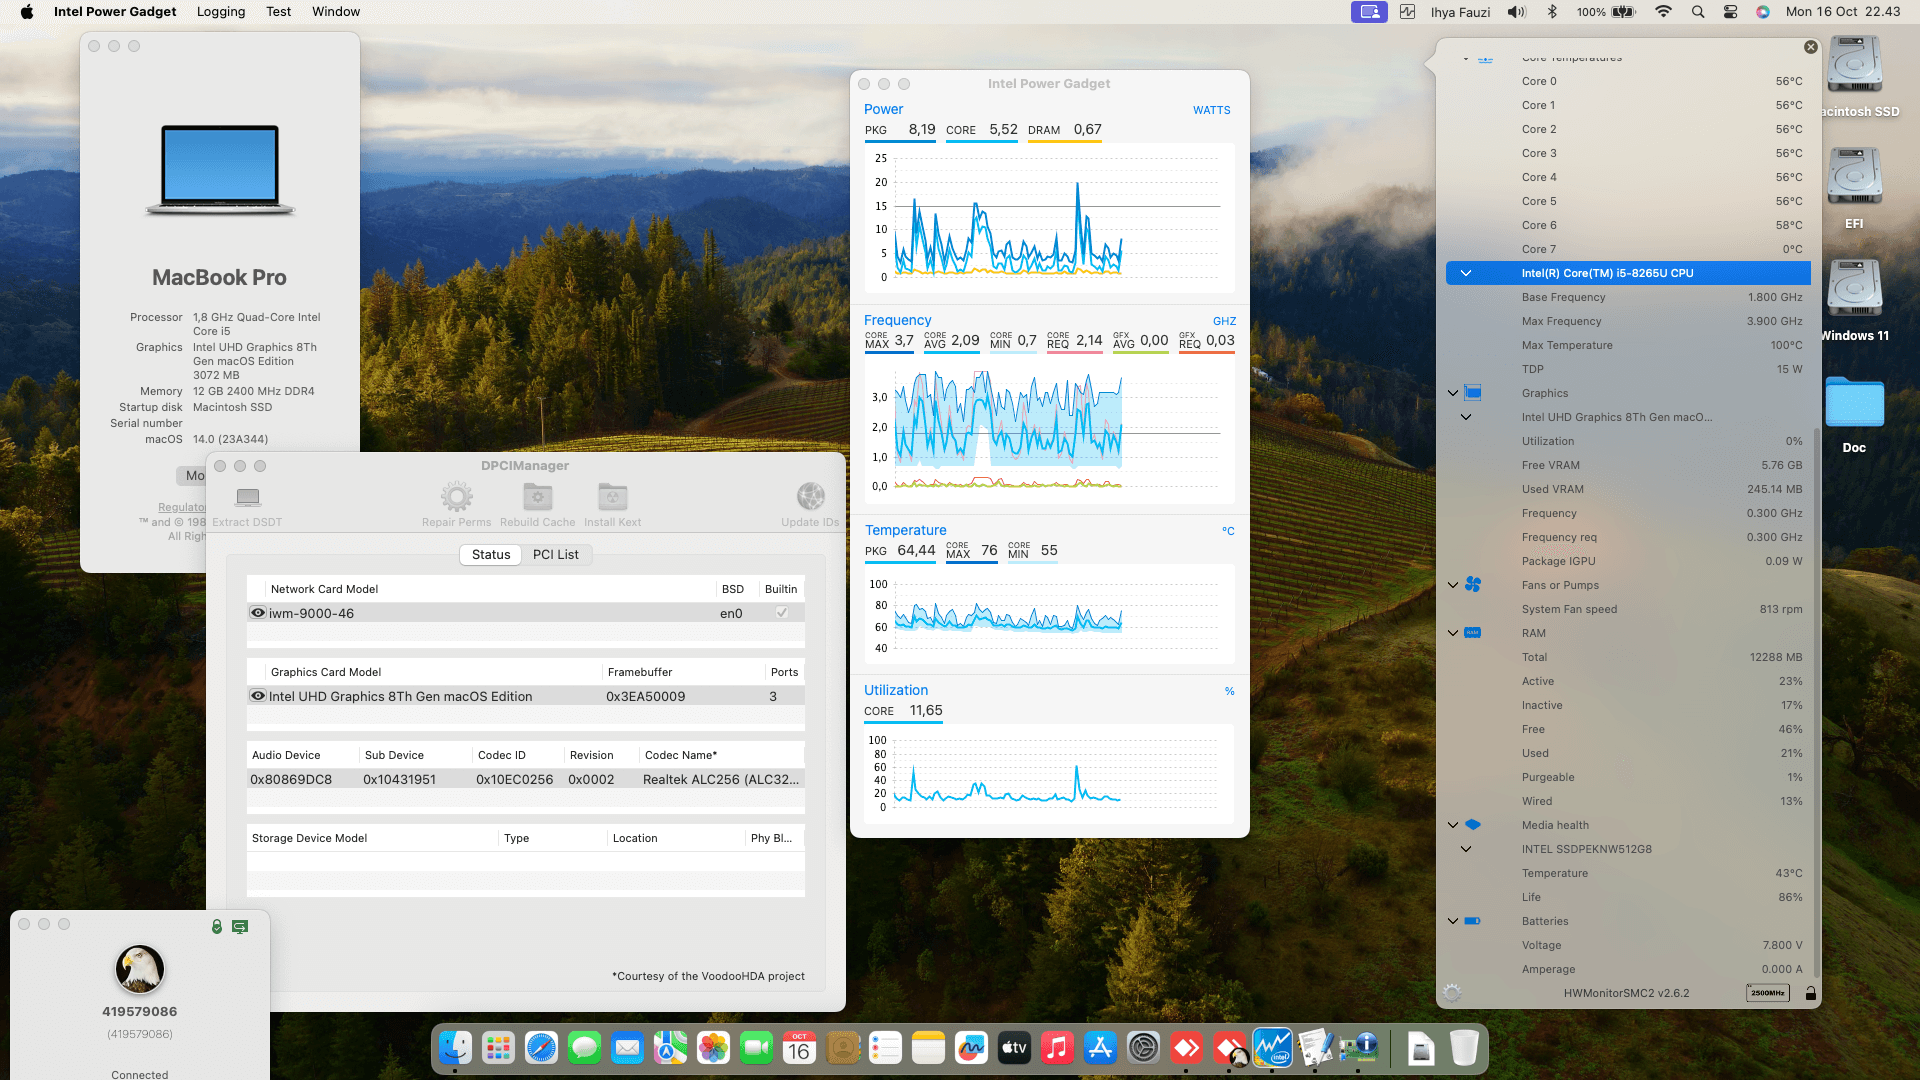Click the Rebuild Cache toolbar icon
Screen dimensions: 1920x1080
[538, 497]
